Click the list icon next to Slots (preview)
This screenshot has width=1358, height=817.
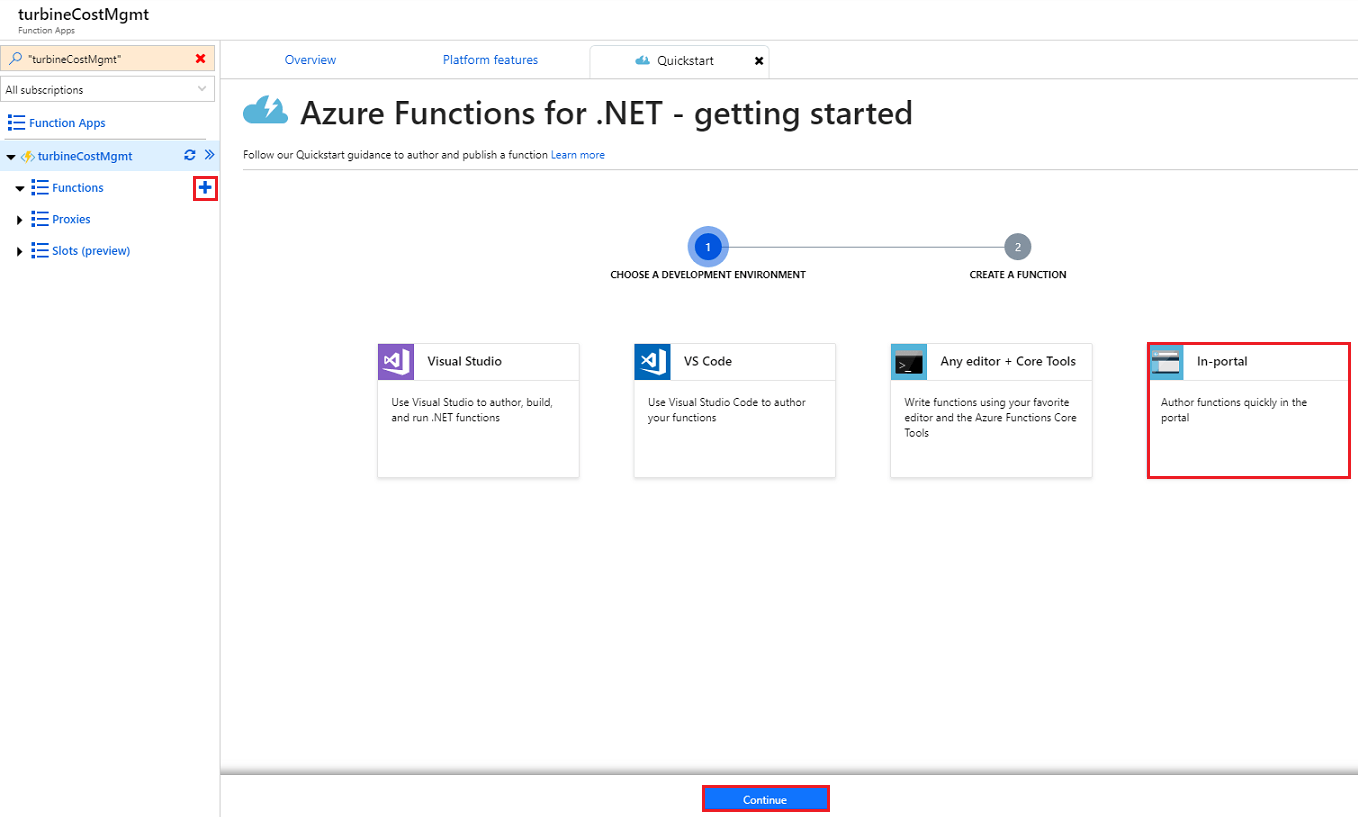coord(40,251)
